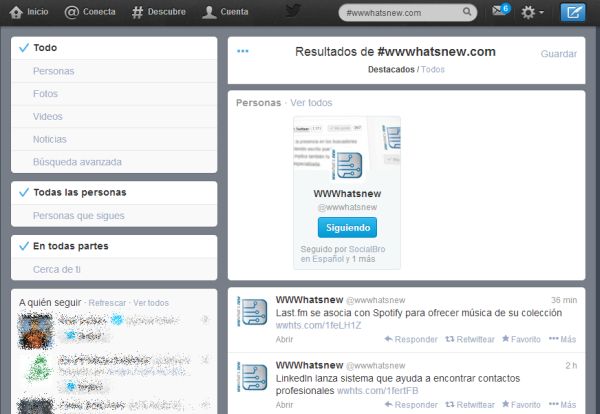Filter results by Fotos
Viewport: 600px width, 414px height.
coord(114,94)
